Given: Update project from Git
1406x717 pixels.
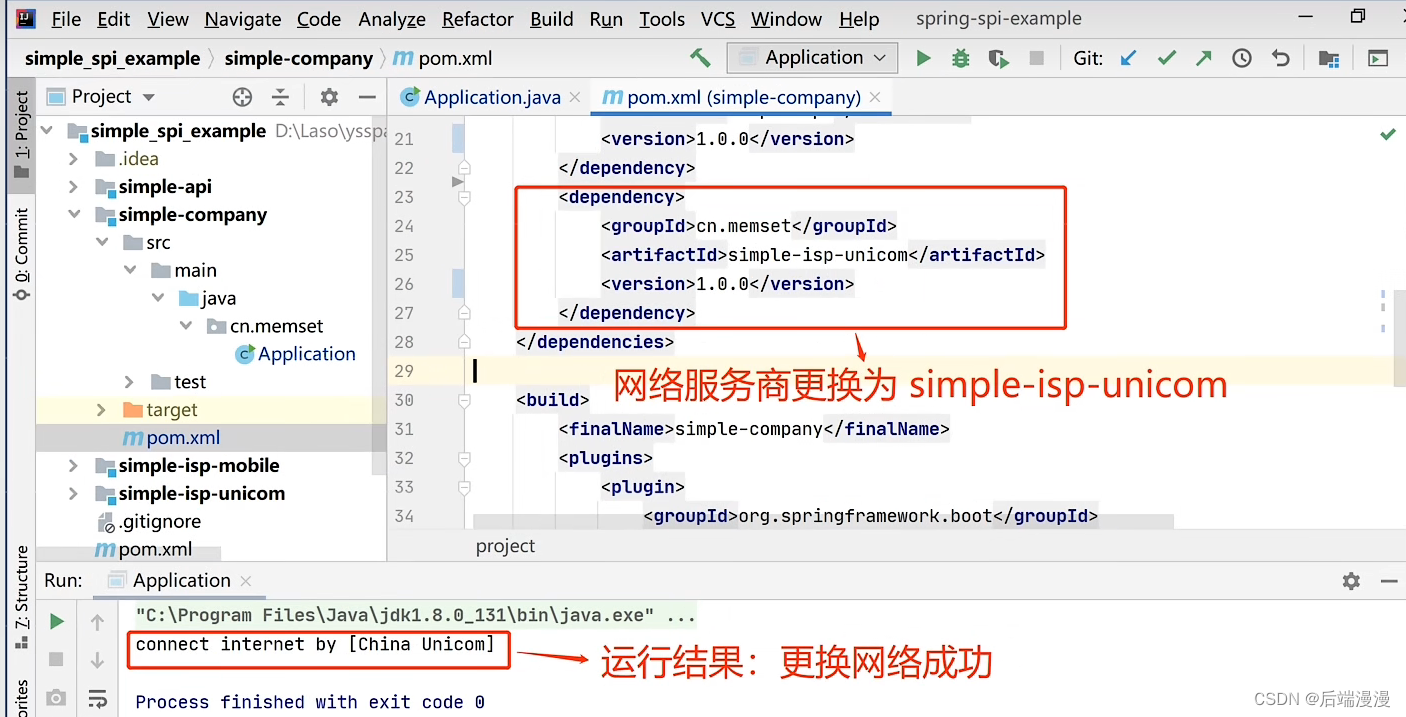Looking at the screenshot, I should coord(1129,58).
